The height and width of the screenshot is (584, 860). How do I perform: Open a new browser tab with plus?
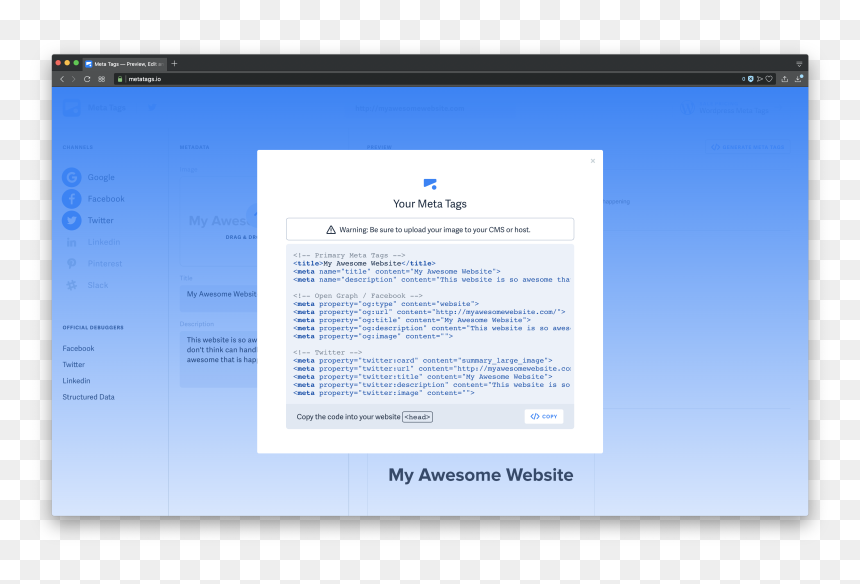[174, 64]
